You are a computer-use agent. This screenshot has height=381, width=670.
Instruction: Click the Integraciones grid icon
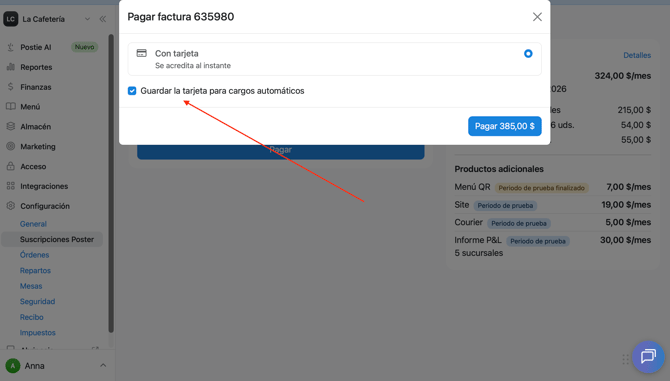click(x=11, y=186)
